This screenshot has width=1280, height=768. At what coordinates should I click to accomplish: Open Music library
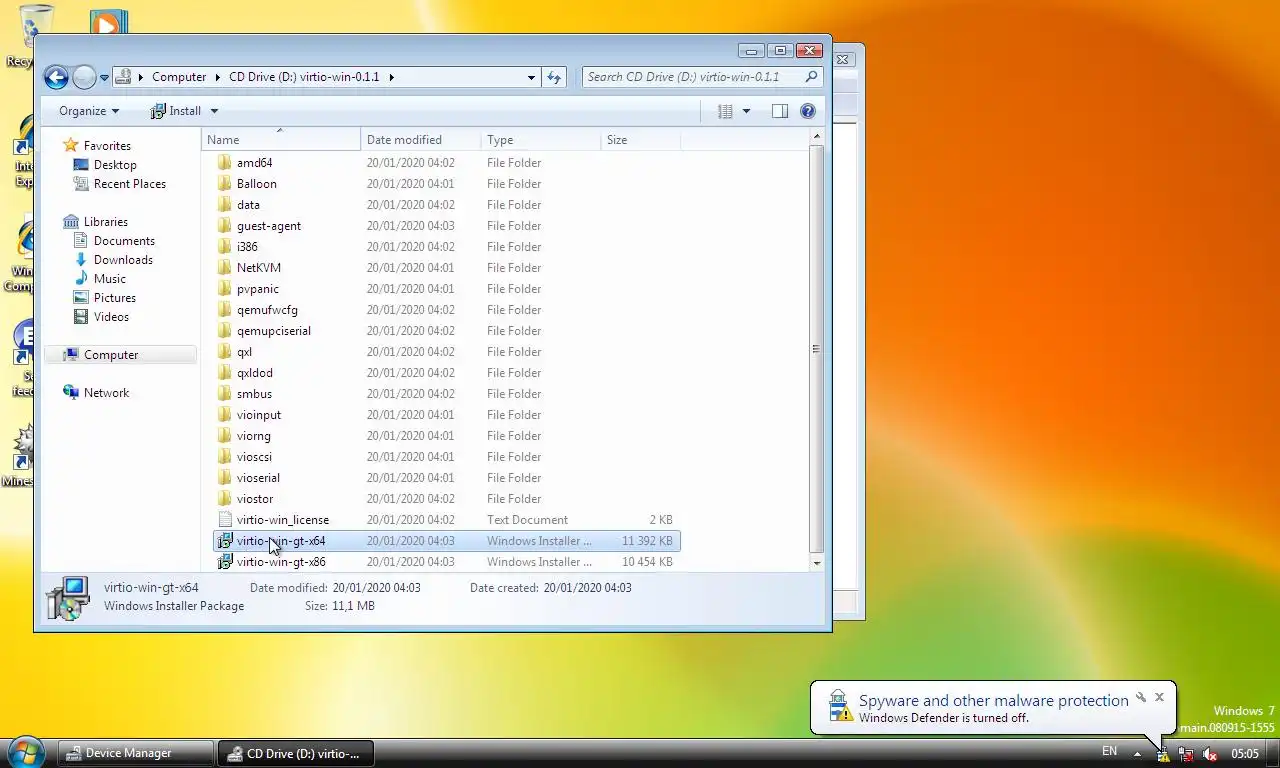pos(109,279)
